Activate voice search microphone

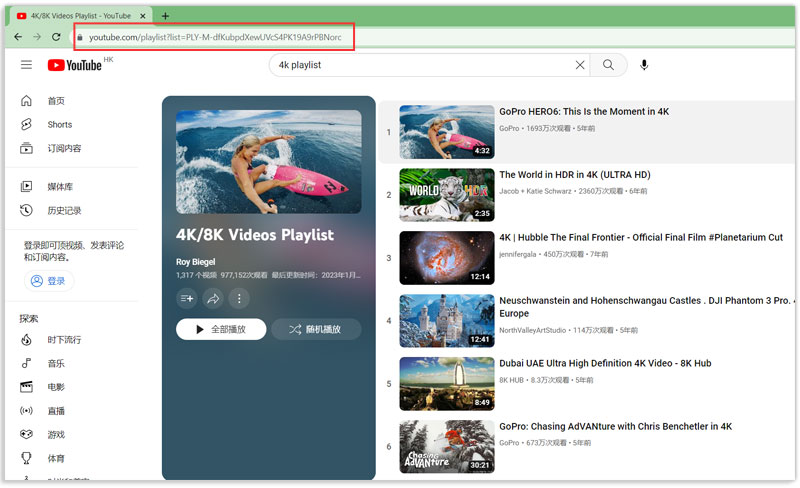coord(644,65)
